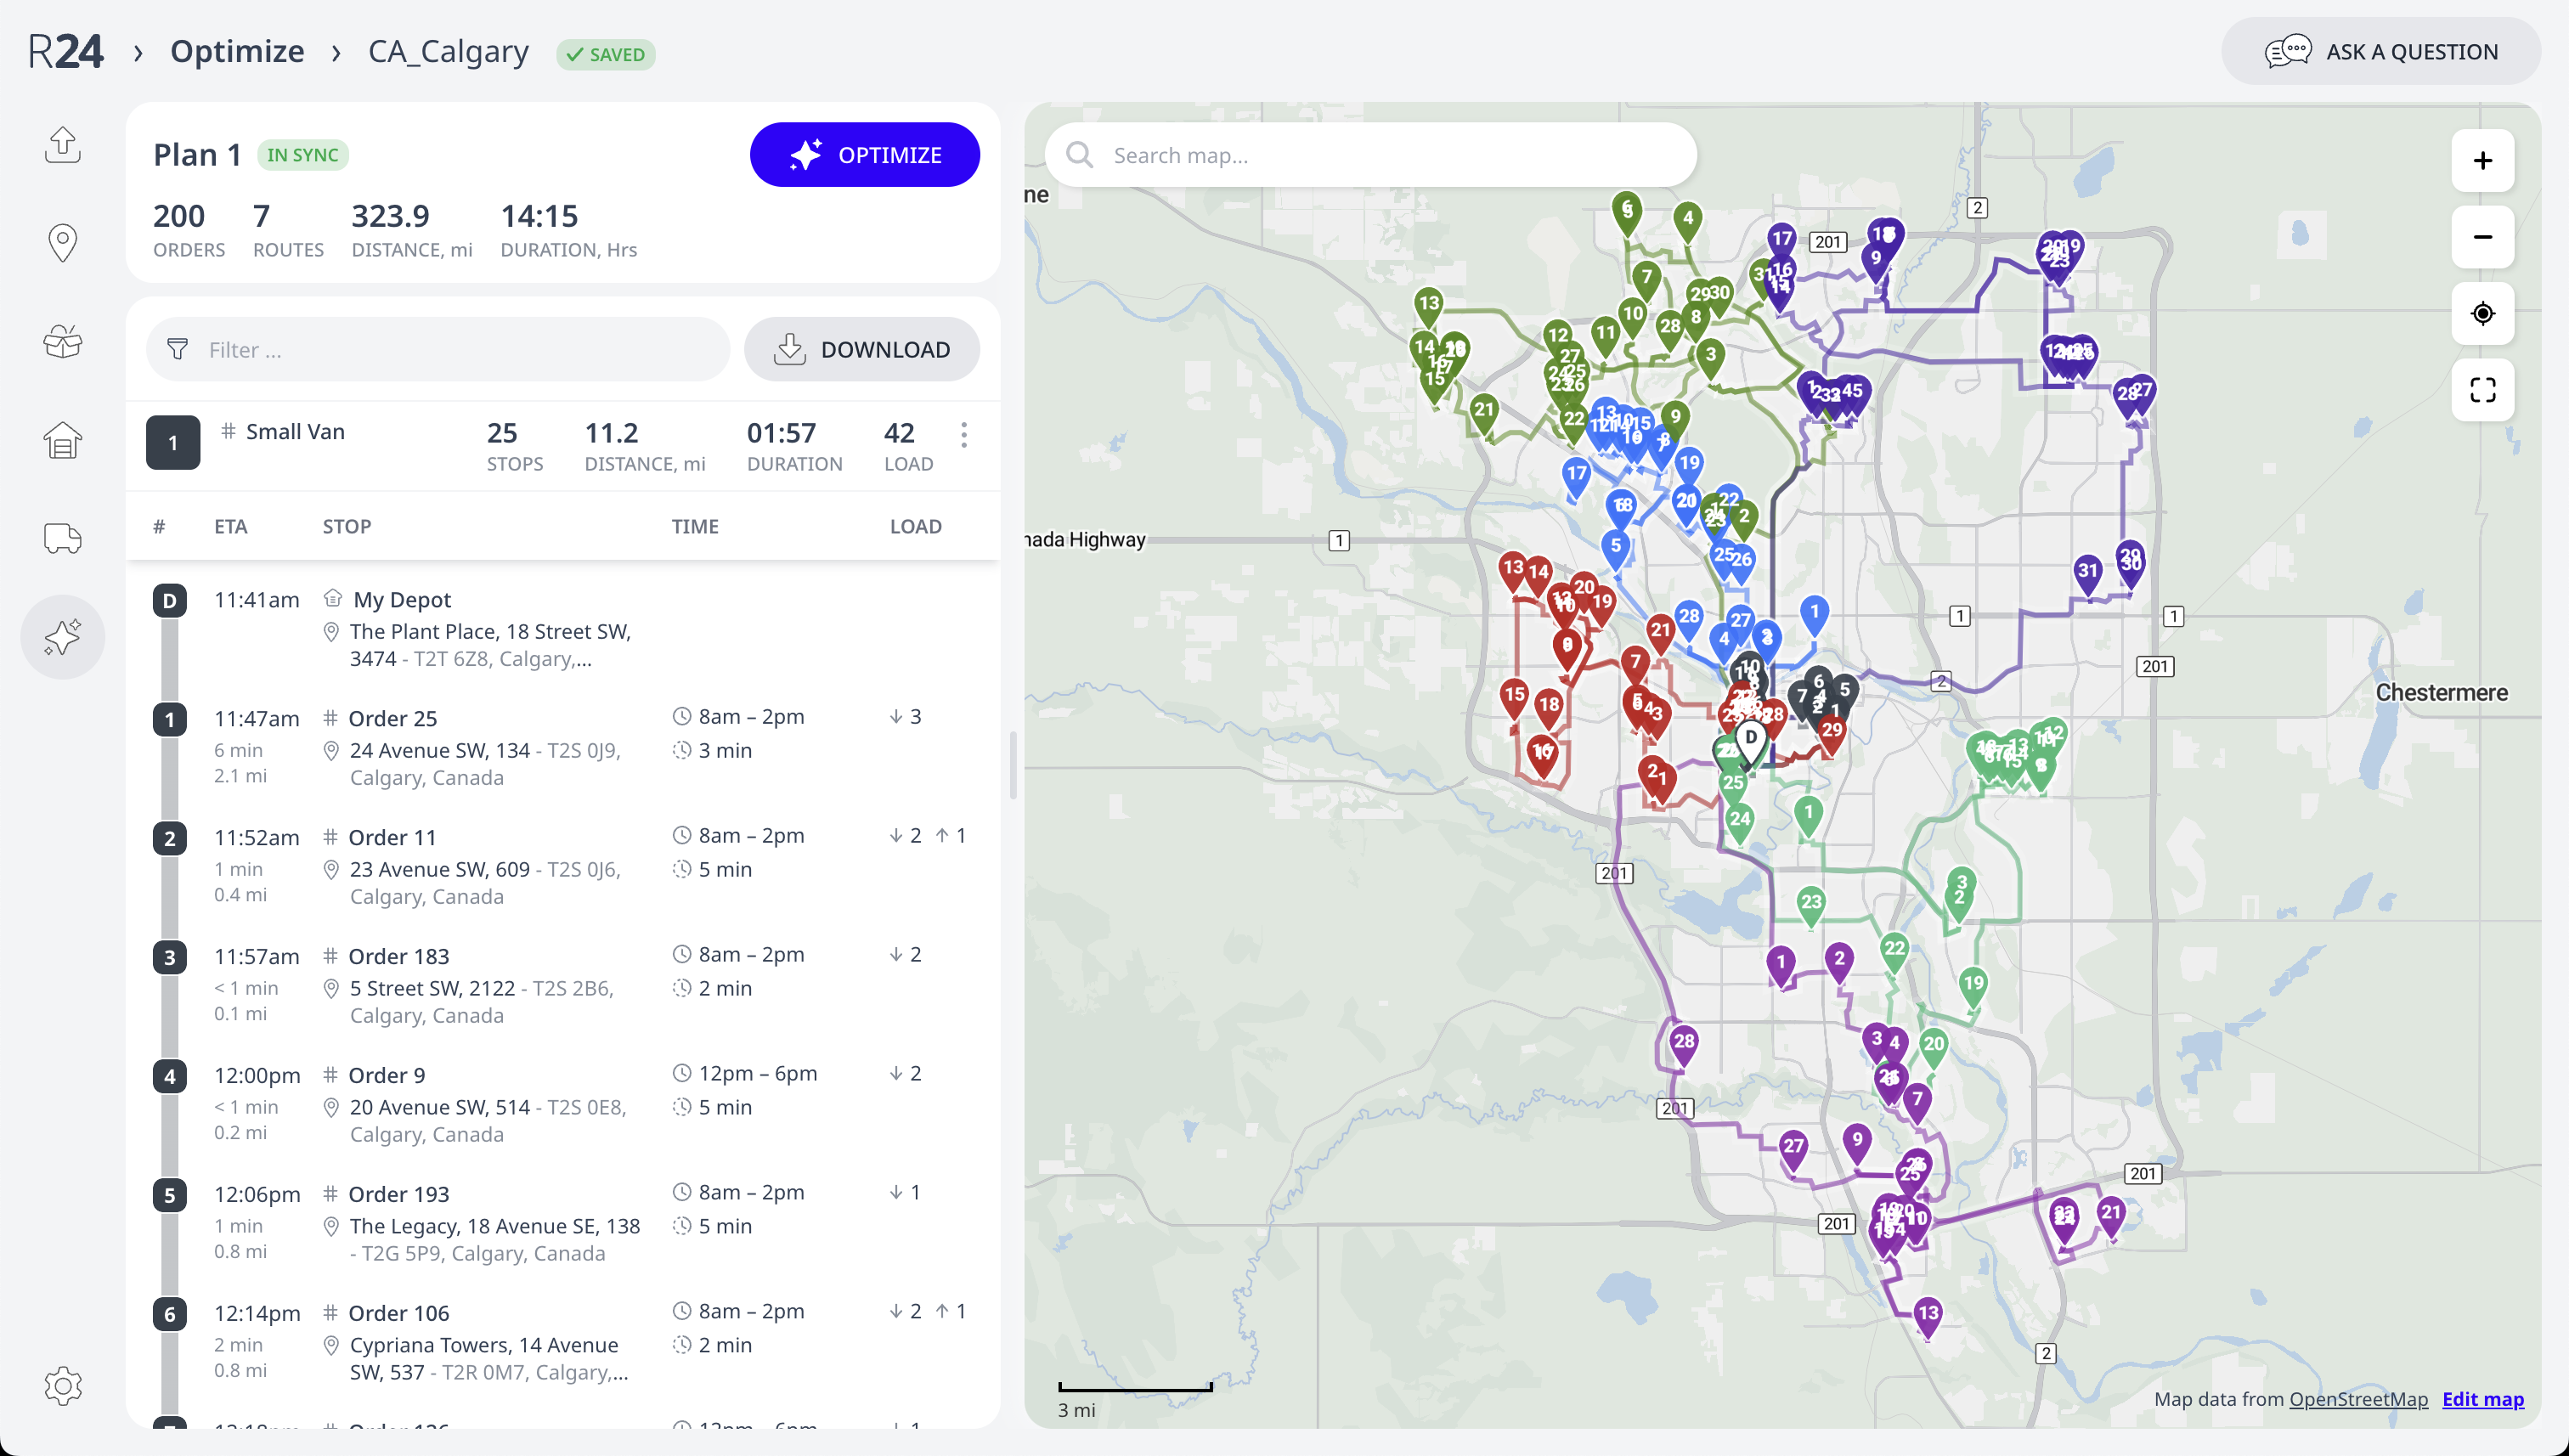This screenshot has width=2569, height=1456.
Task: Zoom out on the map
Action: (x=2482, y=237)
